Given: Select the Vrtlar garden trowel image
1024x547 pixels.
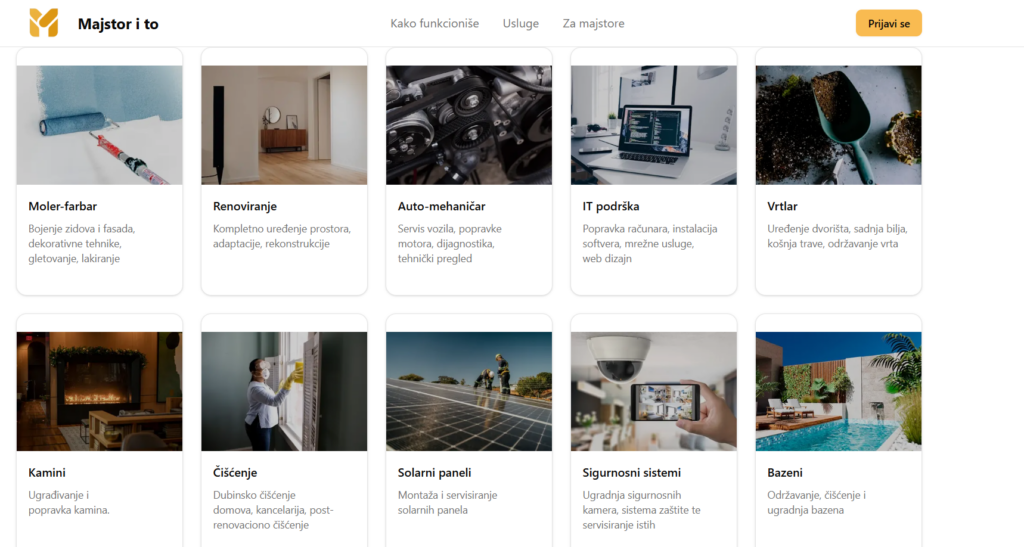Looking at the screenshot, I should 838,125.
